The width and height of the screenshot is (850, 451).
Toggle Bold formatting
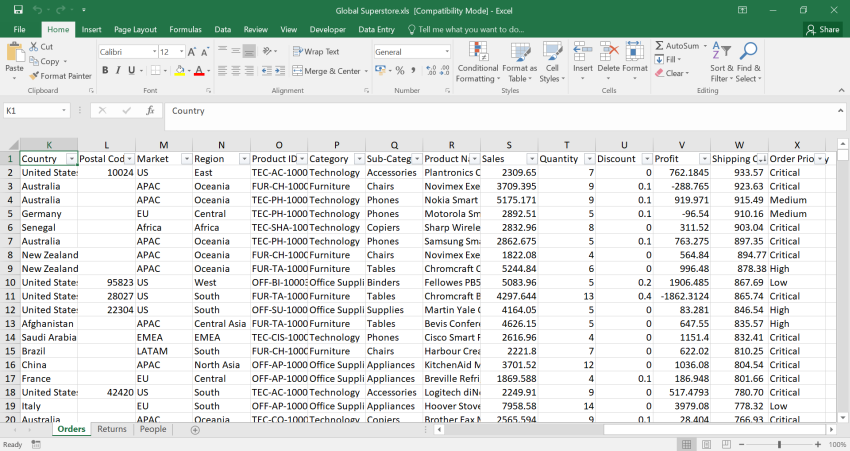pos(105,71)
